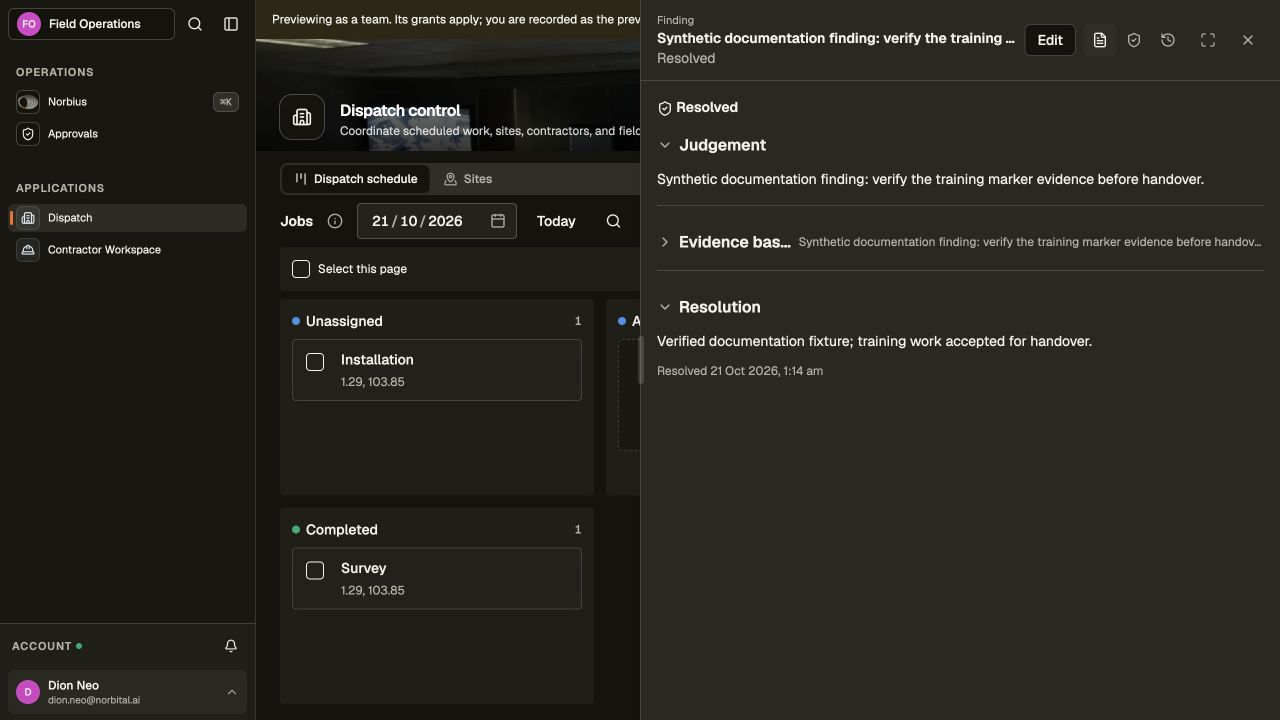The image size is (1280, 720).
Task: Click the Edit button on the finding
Action: 1050,40
